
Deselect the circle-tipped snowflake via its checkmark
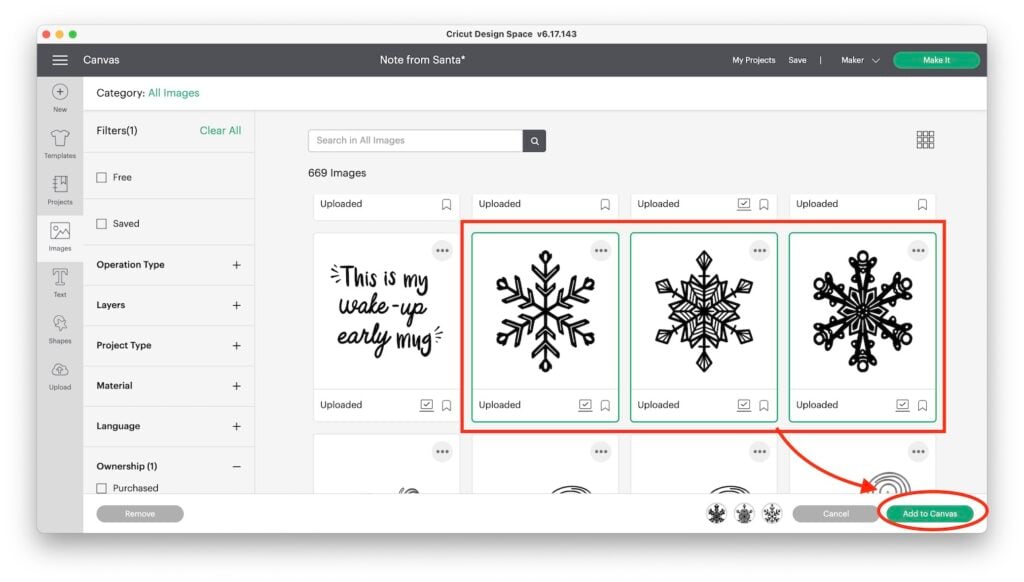tap(903, 405)
